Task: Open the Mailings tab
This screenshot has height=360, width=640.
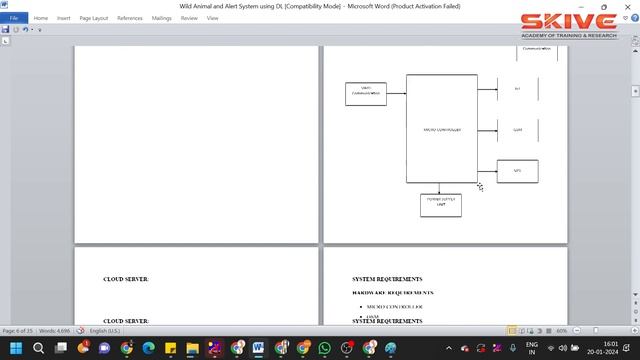Action: click(162, 18)
